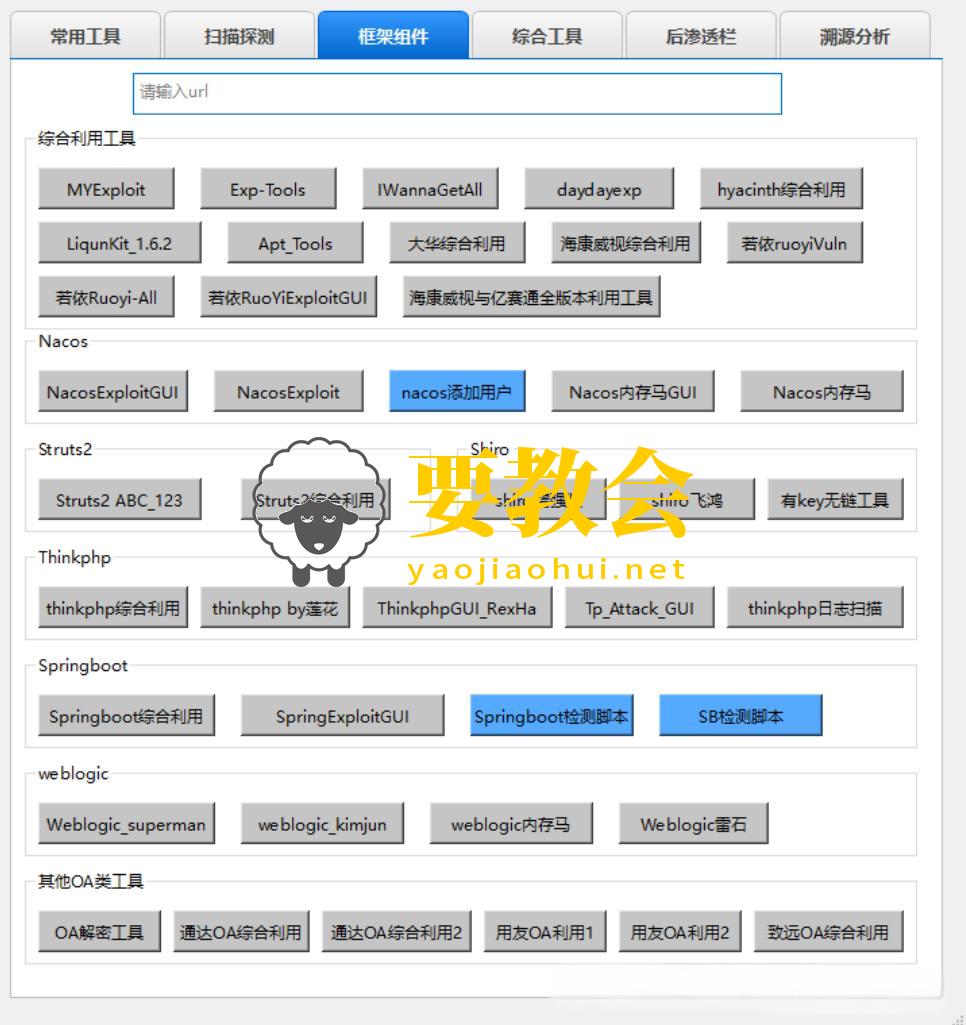Open hyacinth综合利用
Viewport: 966px width, 1025px height.
(x=781, y=189)
